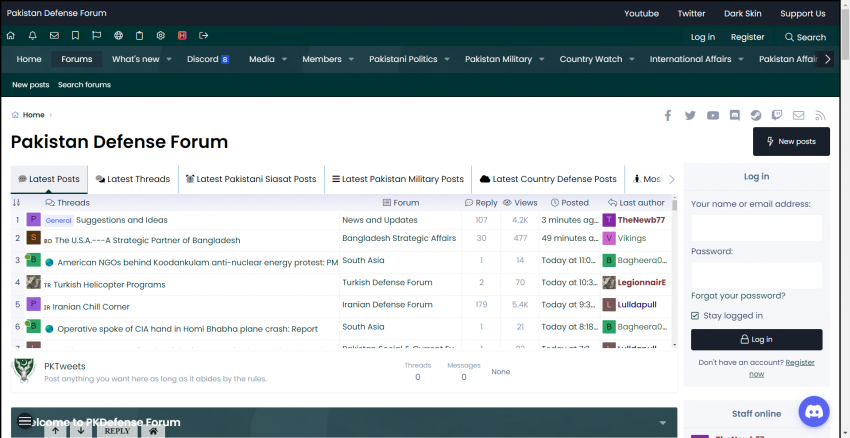Click the Twitch social icon
Image resolution: width=850 pixels, height=438 pixels.
point(777,115)
